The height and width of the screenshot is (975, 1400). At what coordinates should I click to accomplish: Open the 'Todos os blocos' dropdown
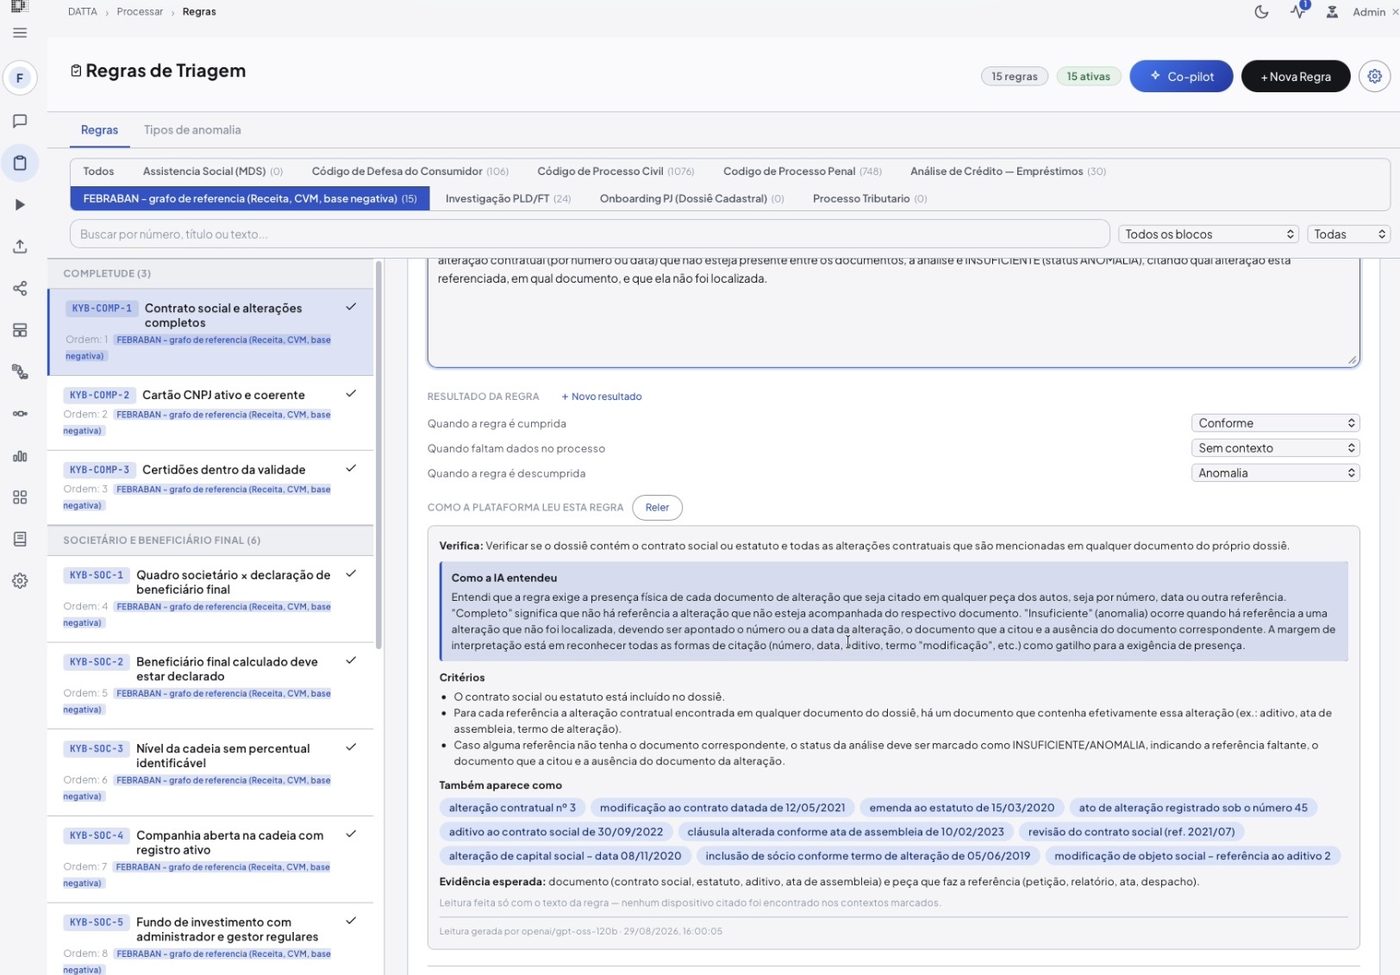pyautogui.click(x=1208, y=234)
